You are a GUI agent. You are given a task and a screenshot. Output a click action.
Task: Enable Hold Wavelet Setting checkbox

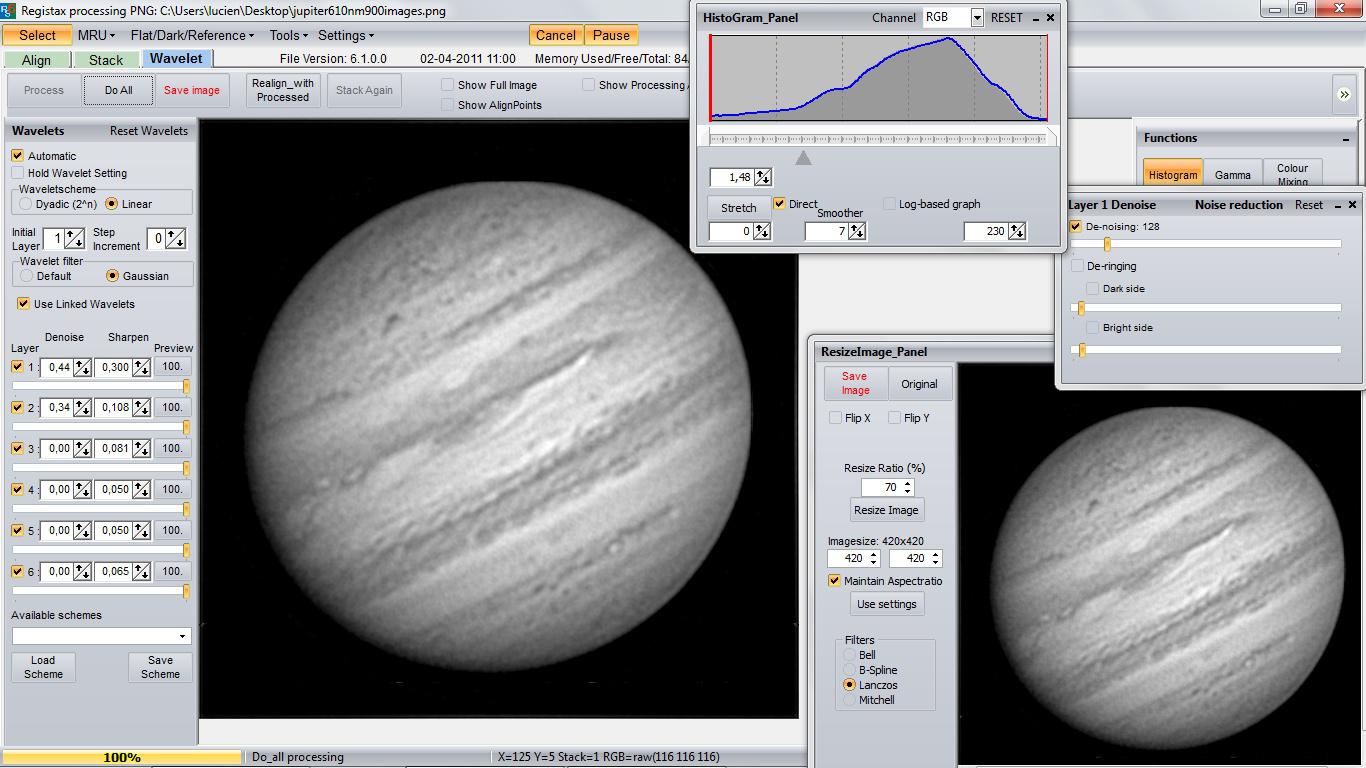pyautogui.click(x=17, y=173)
